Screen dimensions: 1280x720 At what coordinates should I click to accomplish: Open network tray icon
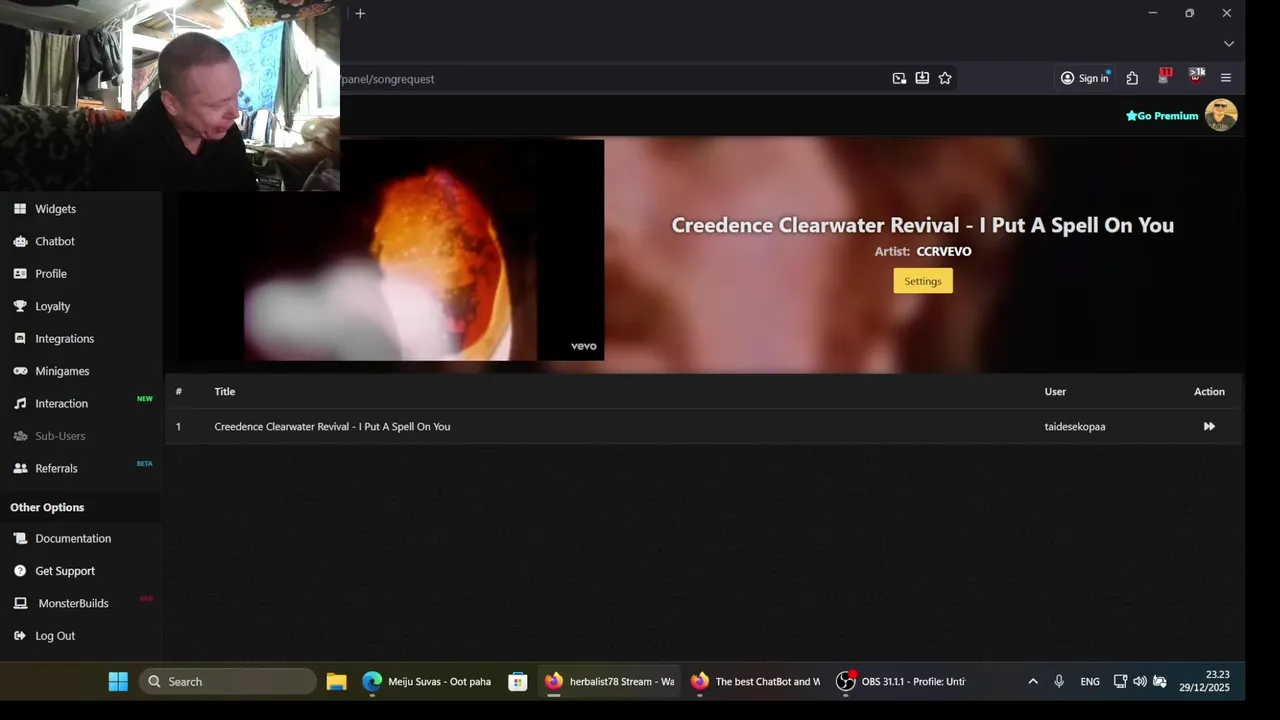1120,682
